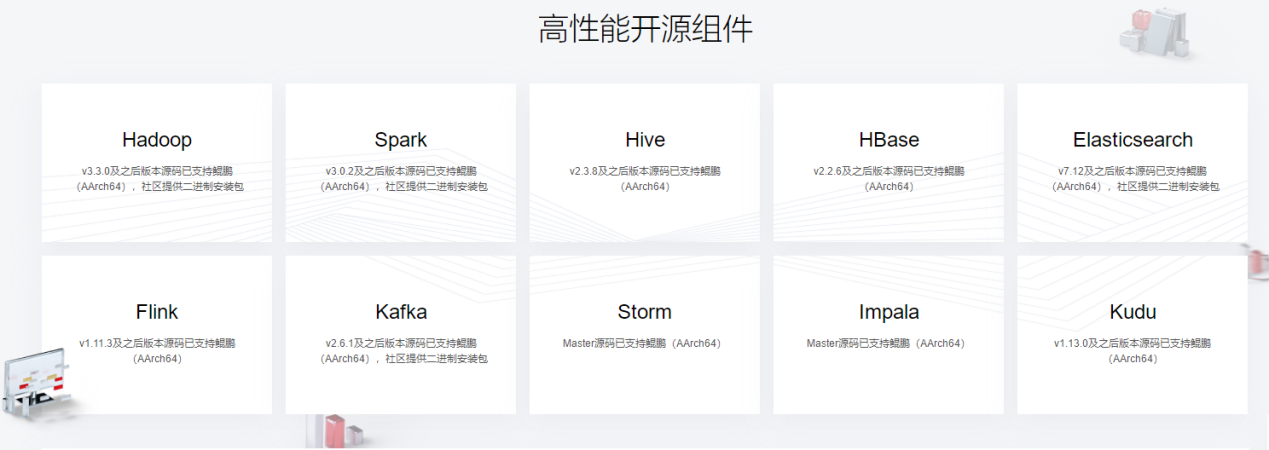Click Spark's v3.0.2 version description text
This screenshot has height=450, width=1269.
click(x=401, y=179)
